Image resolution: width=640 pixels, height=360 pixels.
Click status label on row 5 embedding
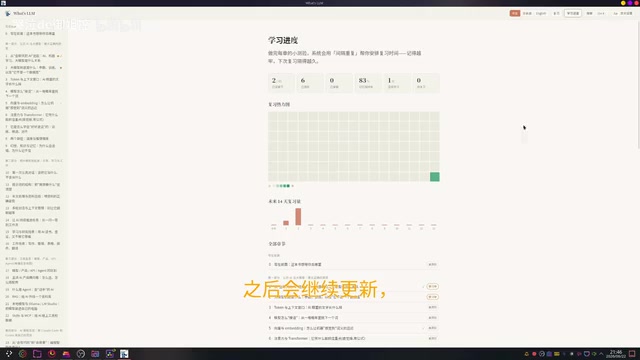433,328
